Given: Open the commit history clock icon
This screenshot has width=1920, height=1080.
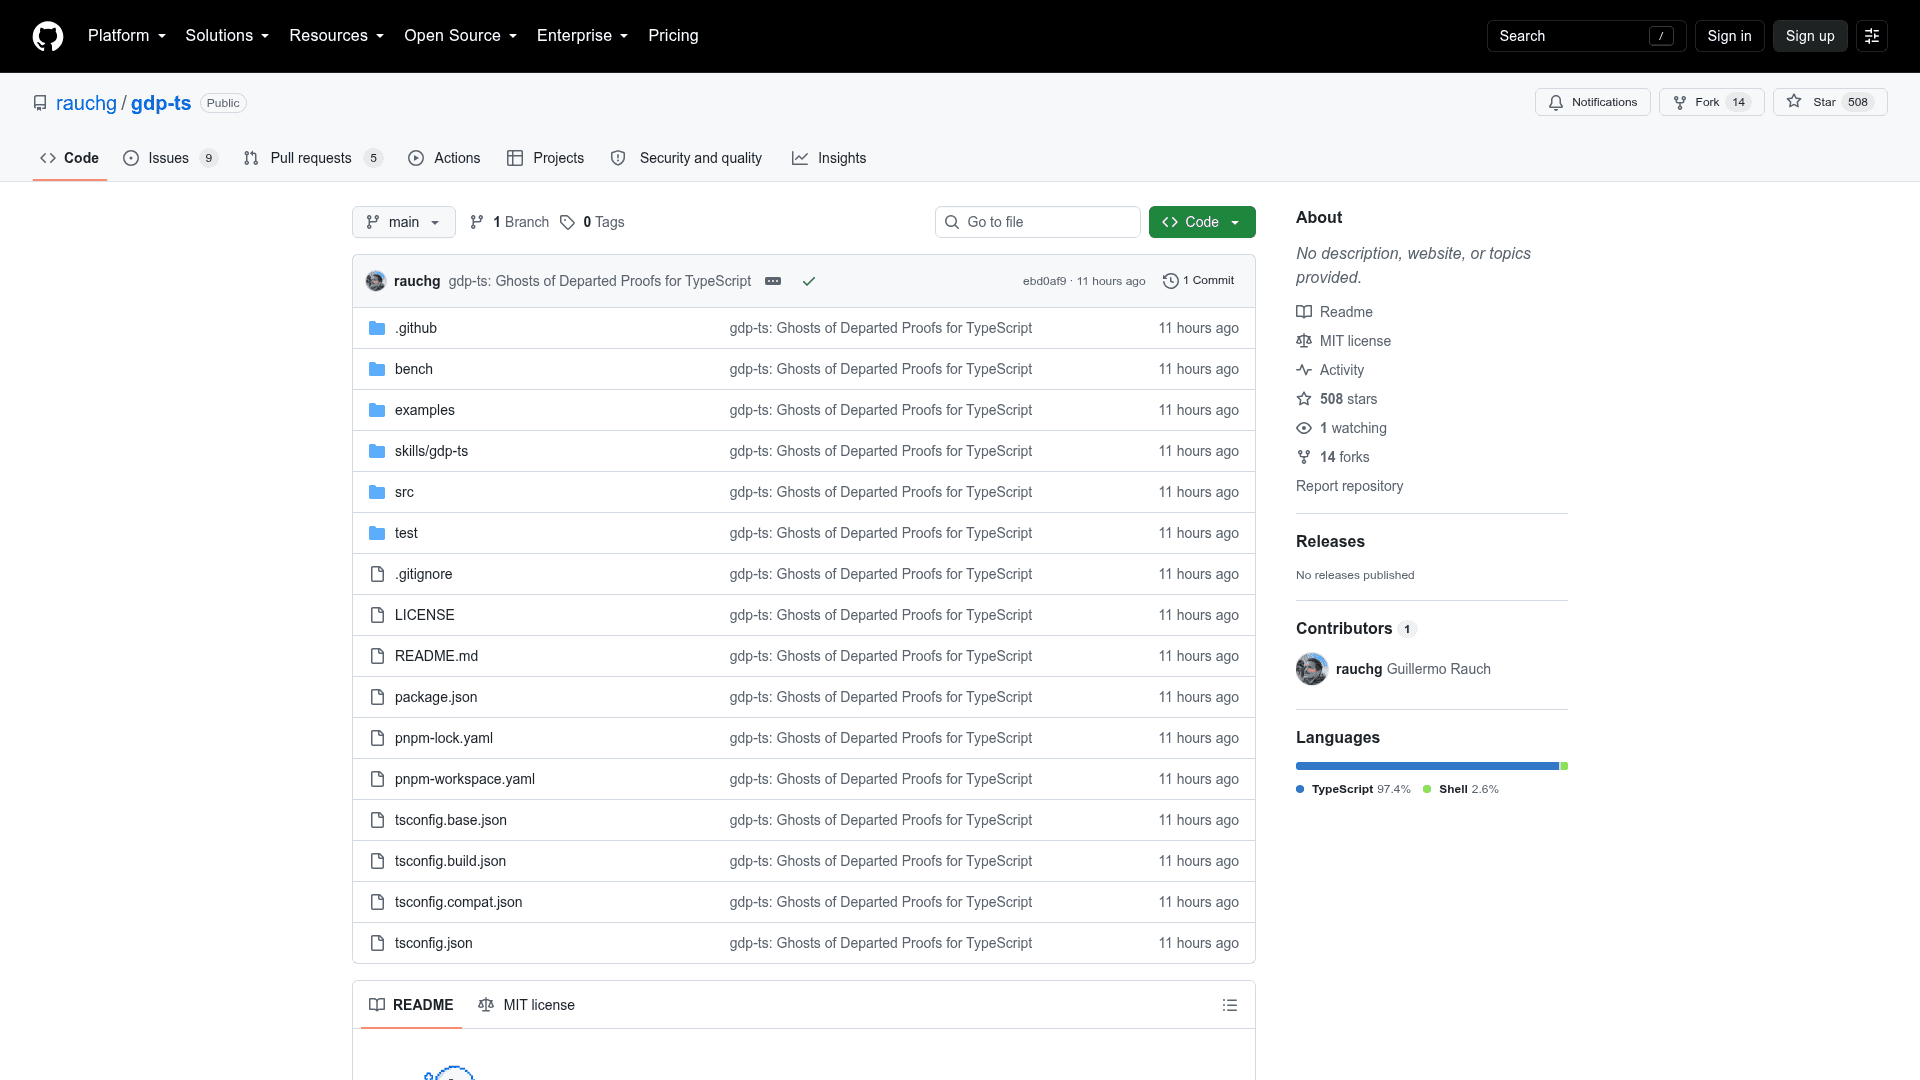Looking at the screenshot, I should coord(1170,281).
